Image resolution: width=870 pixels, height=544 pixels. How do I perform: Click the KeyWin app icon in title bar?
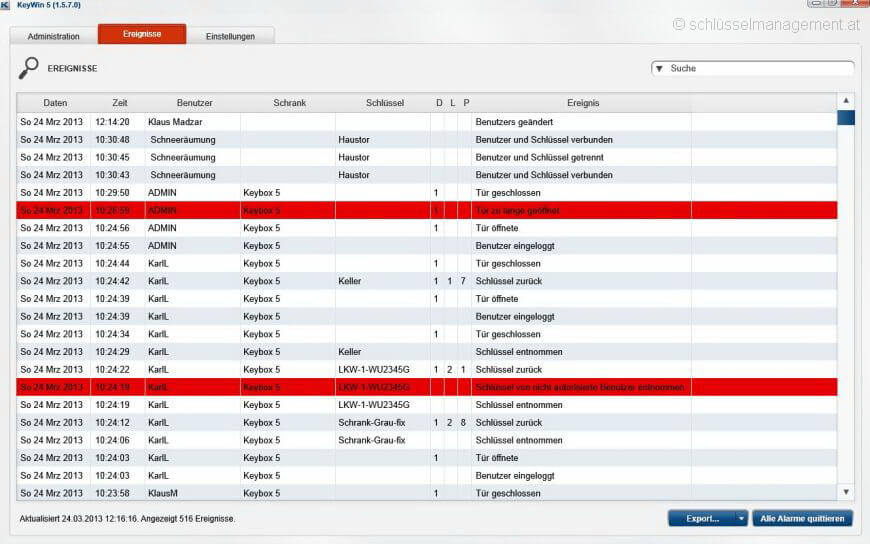7,5
